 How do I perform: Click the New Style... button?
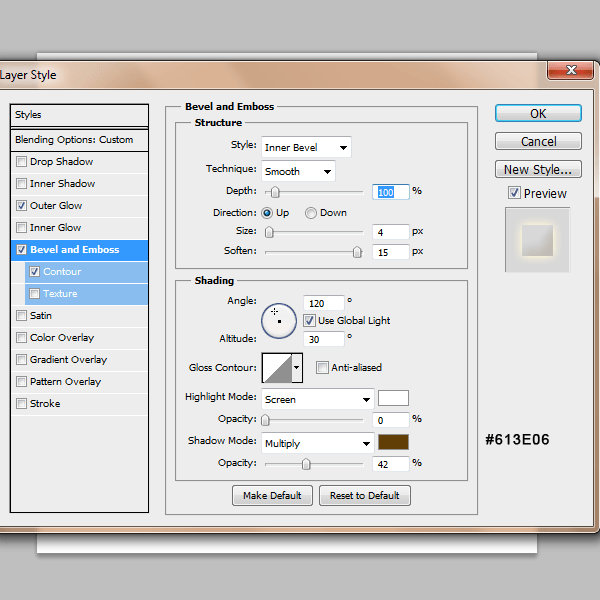click(x=538, y=169)
